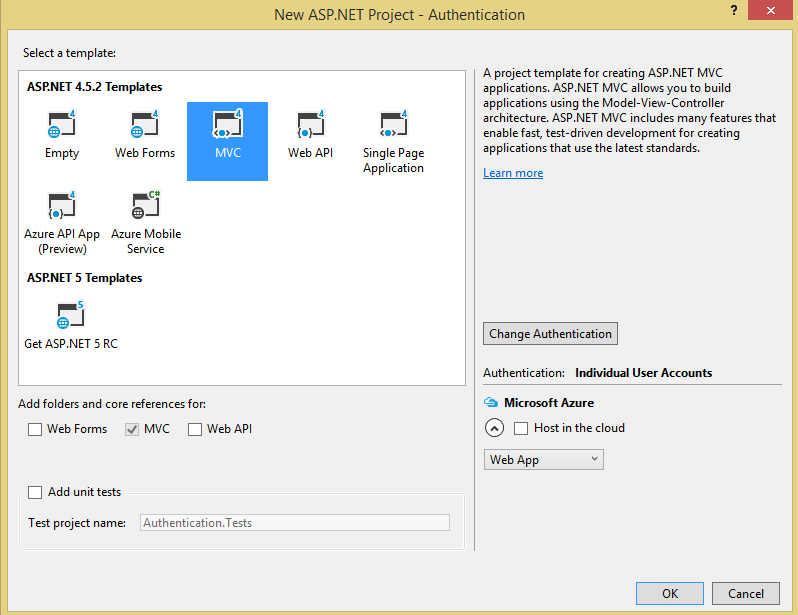Click the Microsoft Azure cloud icon
The height and width of the screenshot is (615, 798).
tap(491, 403)
